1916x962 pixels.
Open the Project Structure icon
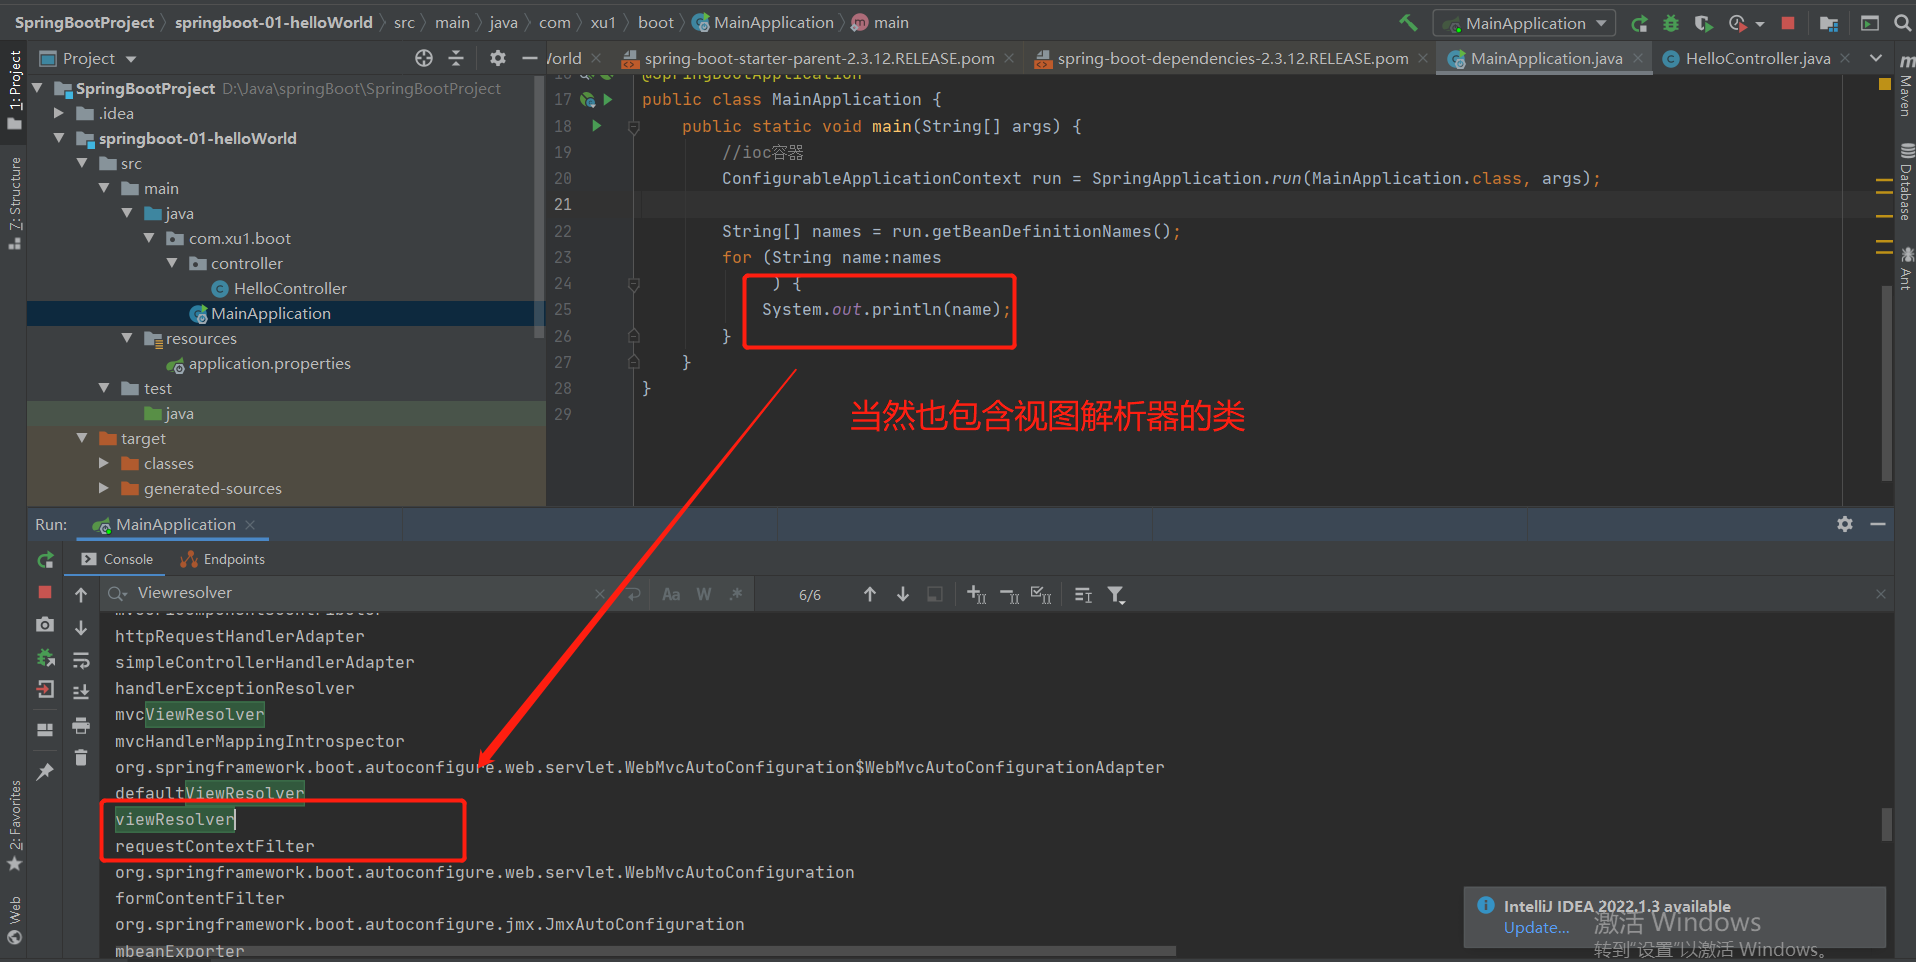point(1829,23)
